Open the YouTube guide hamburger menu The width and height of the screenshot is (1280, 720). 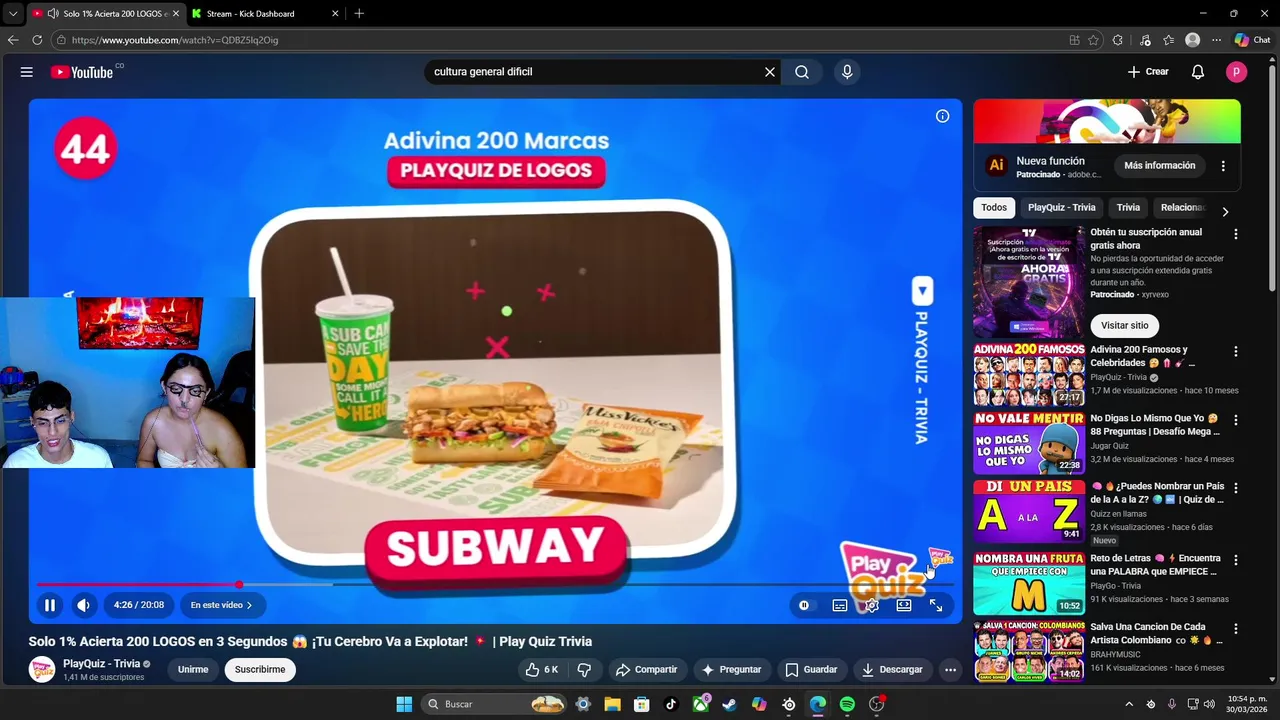tap(27, 72)
